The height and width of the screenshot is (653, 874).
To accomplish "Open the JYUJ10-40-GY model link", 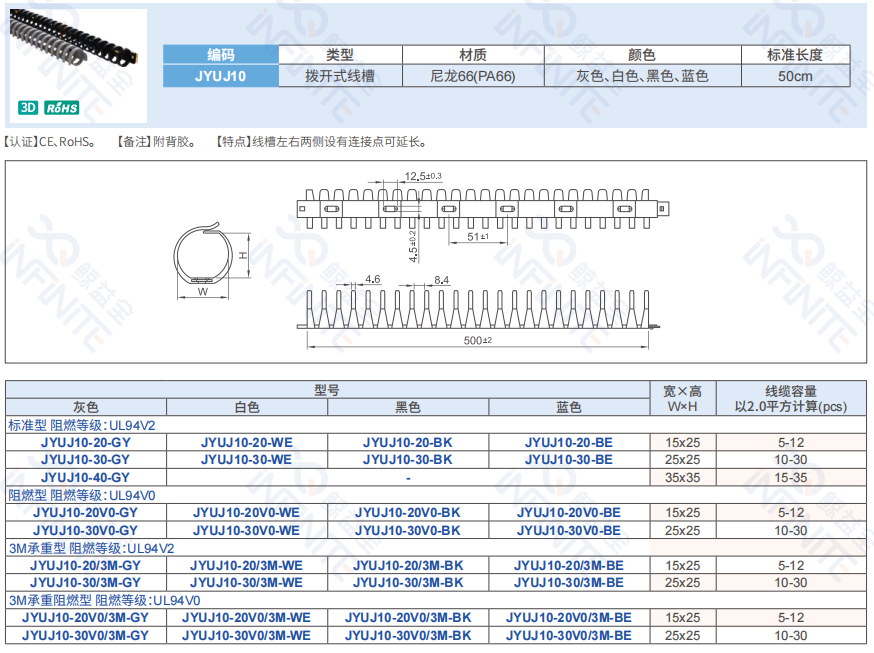I will click(x=86, y=477).
